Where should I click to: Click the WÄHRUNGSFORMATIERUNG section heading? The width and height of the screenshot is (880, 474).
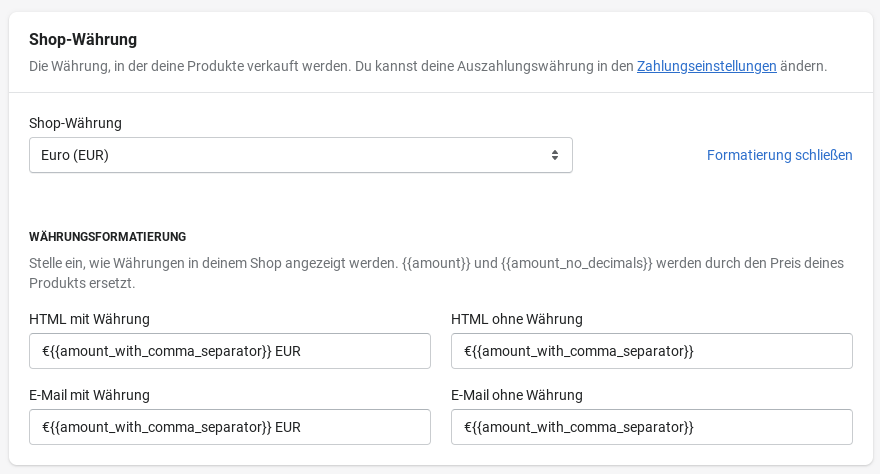point(108,237)
